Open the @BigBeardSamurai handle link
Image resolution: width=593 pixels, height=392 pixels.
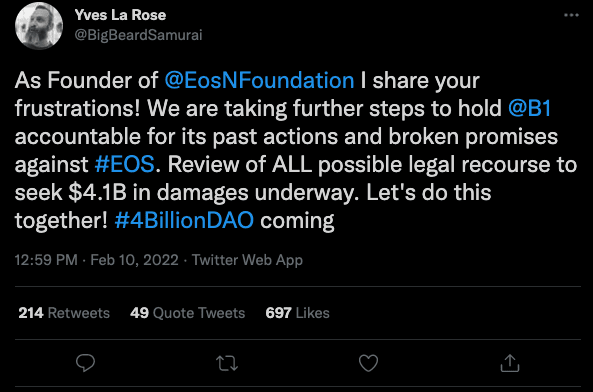pos(138,35)
